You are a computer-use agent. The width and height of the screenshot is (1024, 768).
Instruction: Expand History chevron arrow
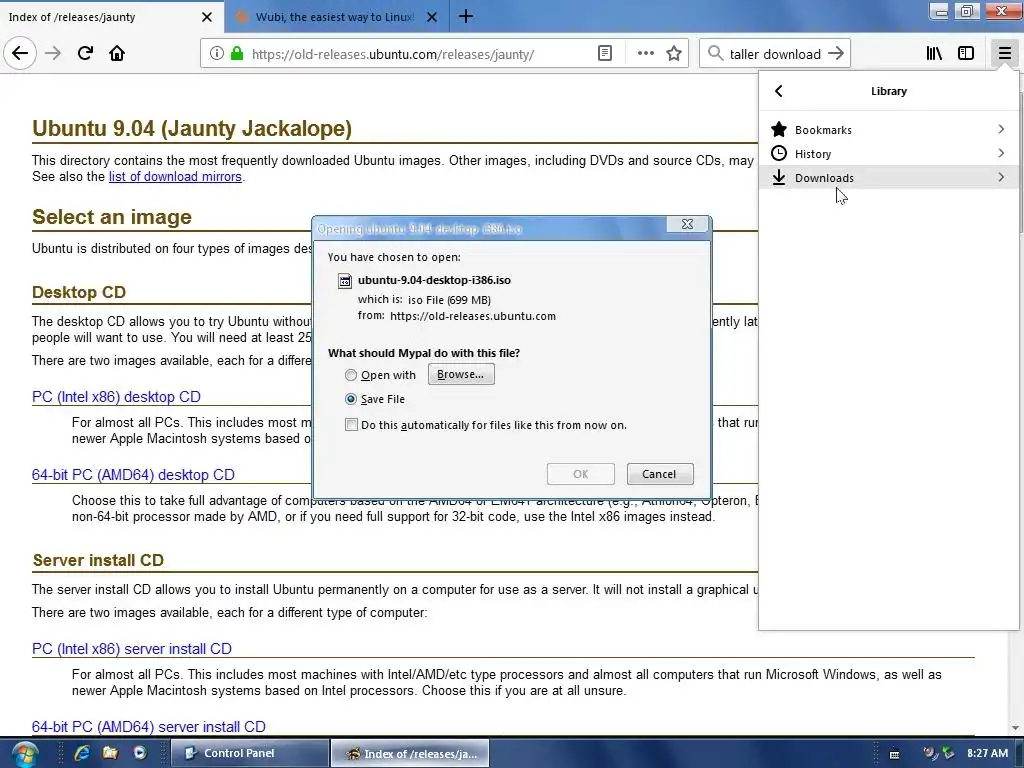1001,153
